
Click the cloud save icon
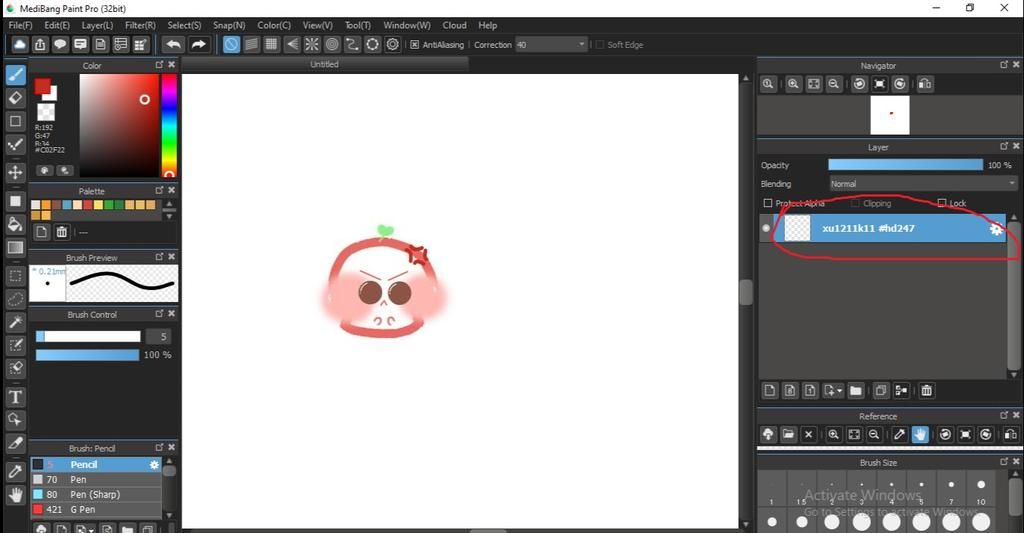[x=20, y=44]
